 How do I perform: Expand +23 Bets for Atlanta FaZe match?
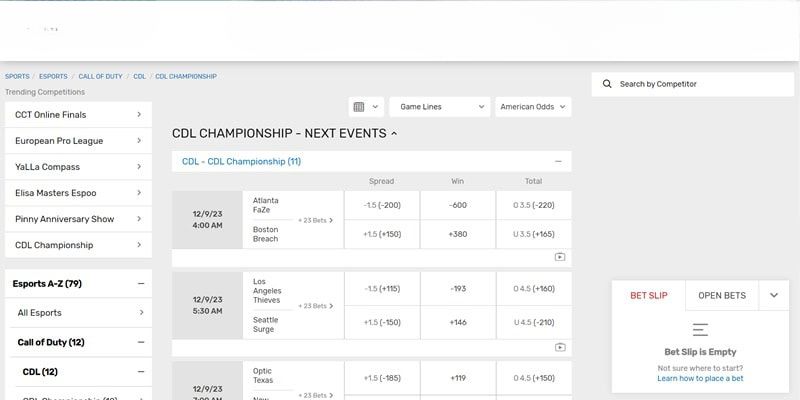click(x=316, y=220)
